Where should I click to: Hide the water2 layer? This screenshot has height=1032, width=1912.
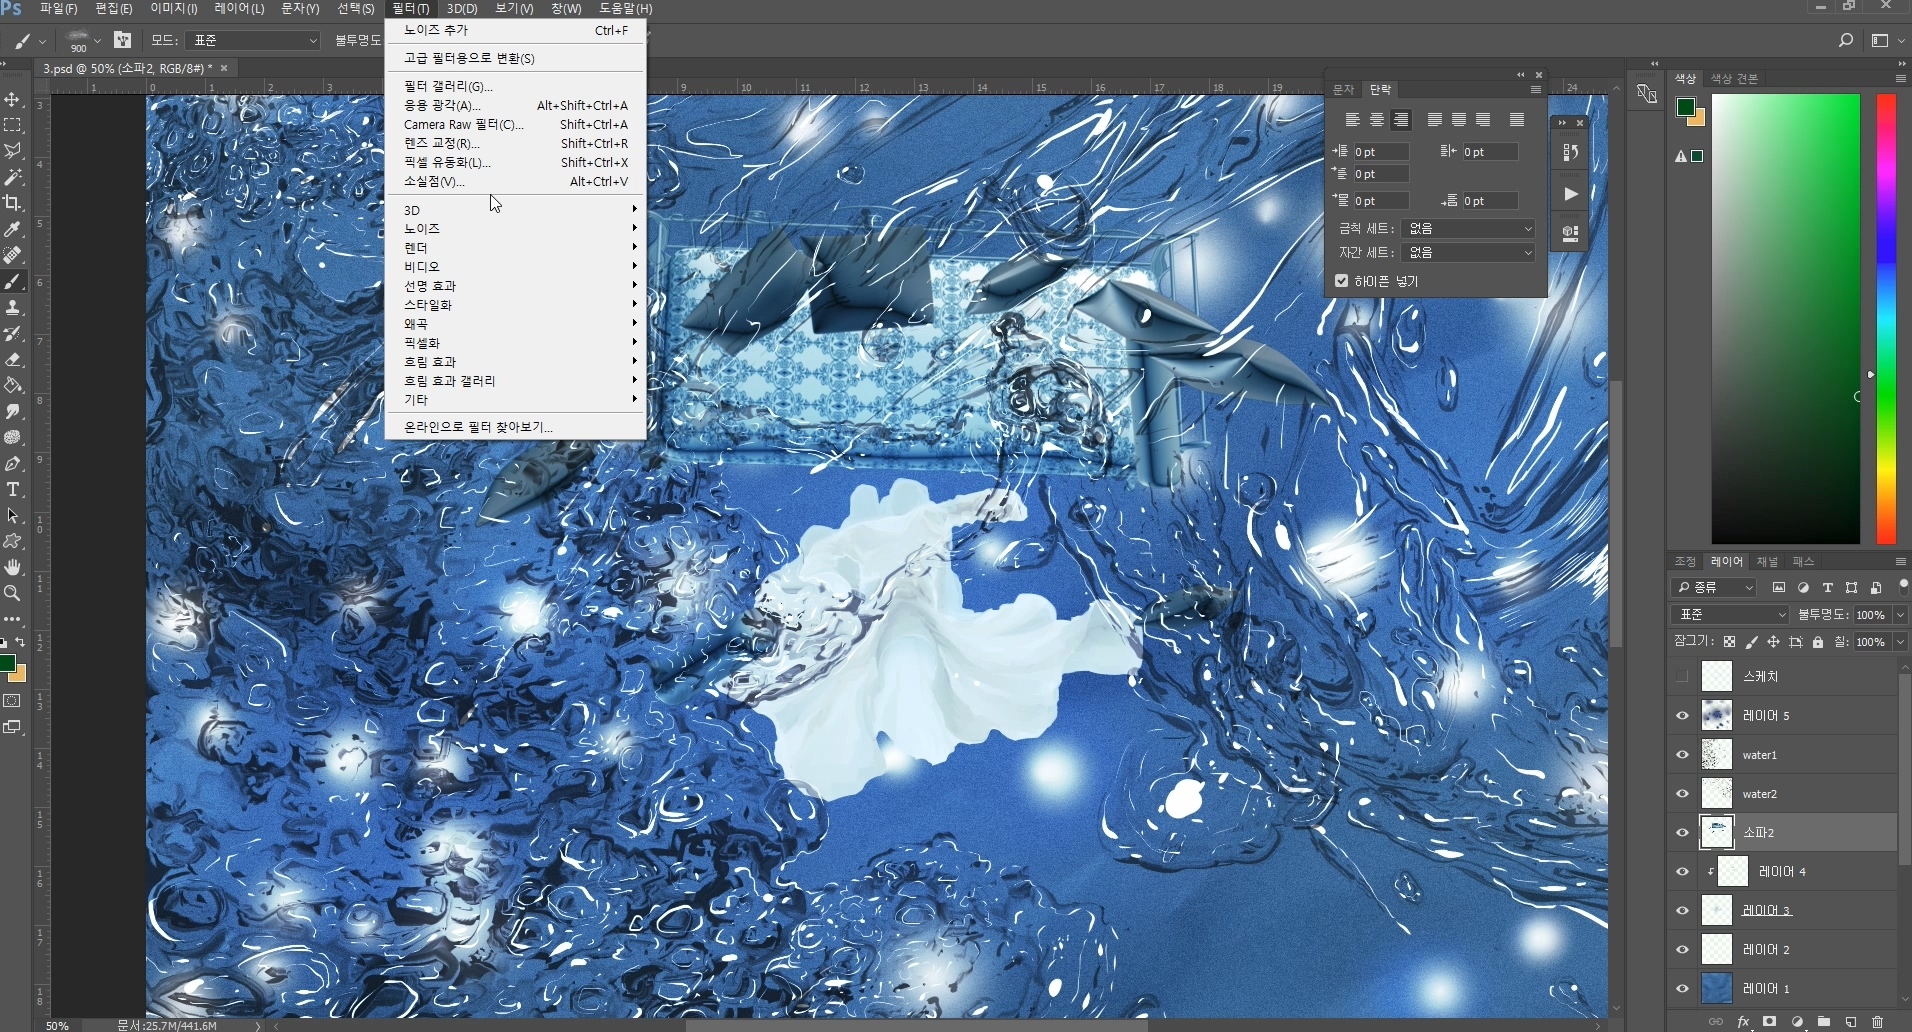click(x=1682, y=794)
